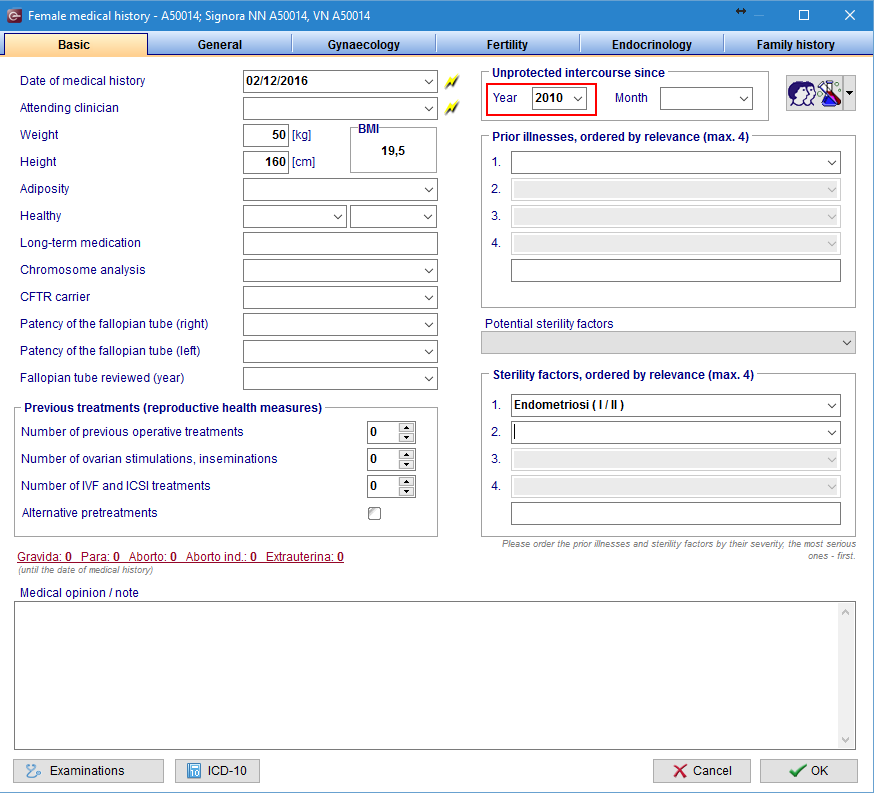Open the Date of medical history dropdown

(428, 81)
